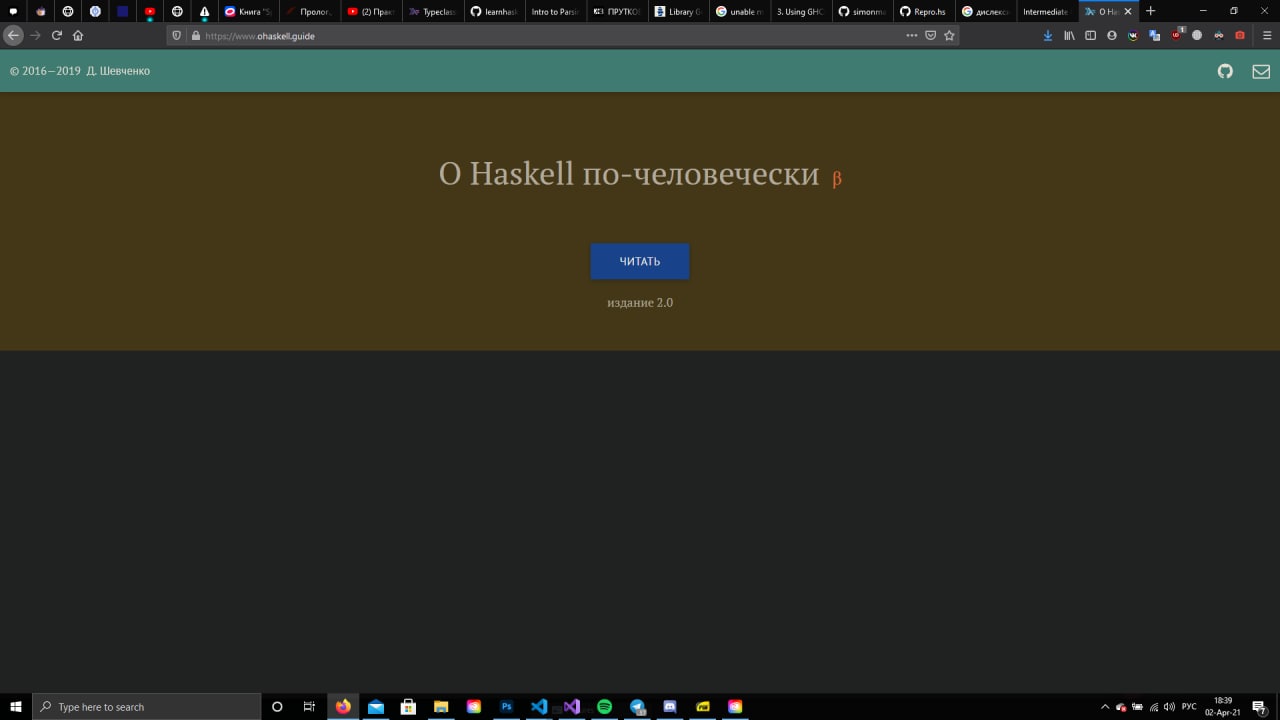Open the uBlock Origin extension icon

pos(1177,35)
